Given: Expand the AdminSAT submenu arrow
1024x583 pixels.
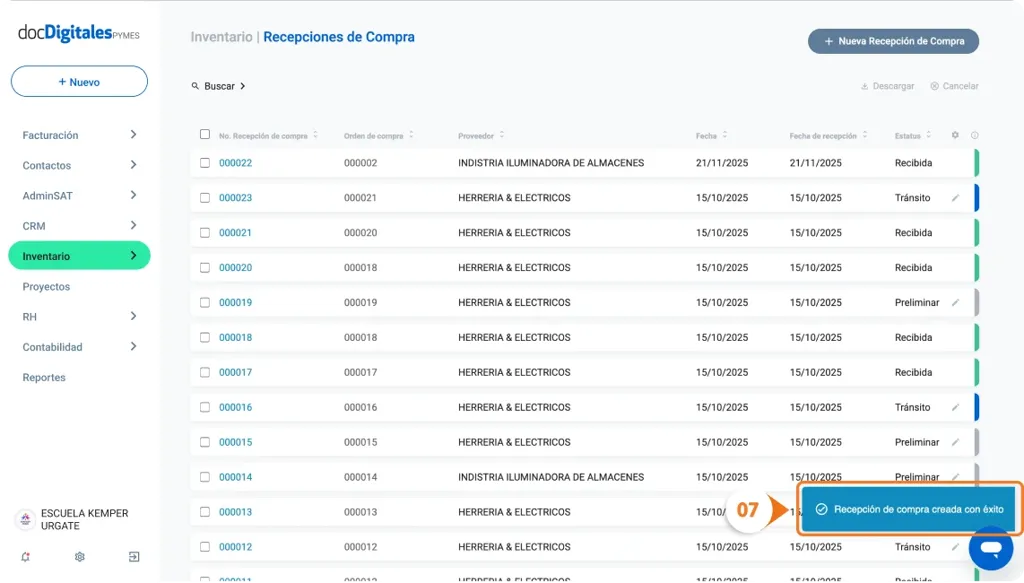Looking at the screenshot, I should coord(134,195).
